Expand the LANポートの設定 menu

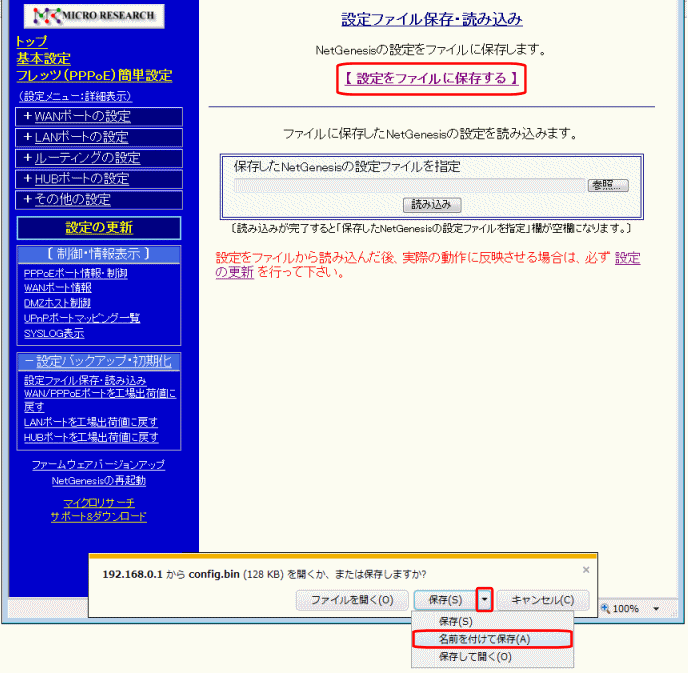98,137
